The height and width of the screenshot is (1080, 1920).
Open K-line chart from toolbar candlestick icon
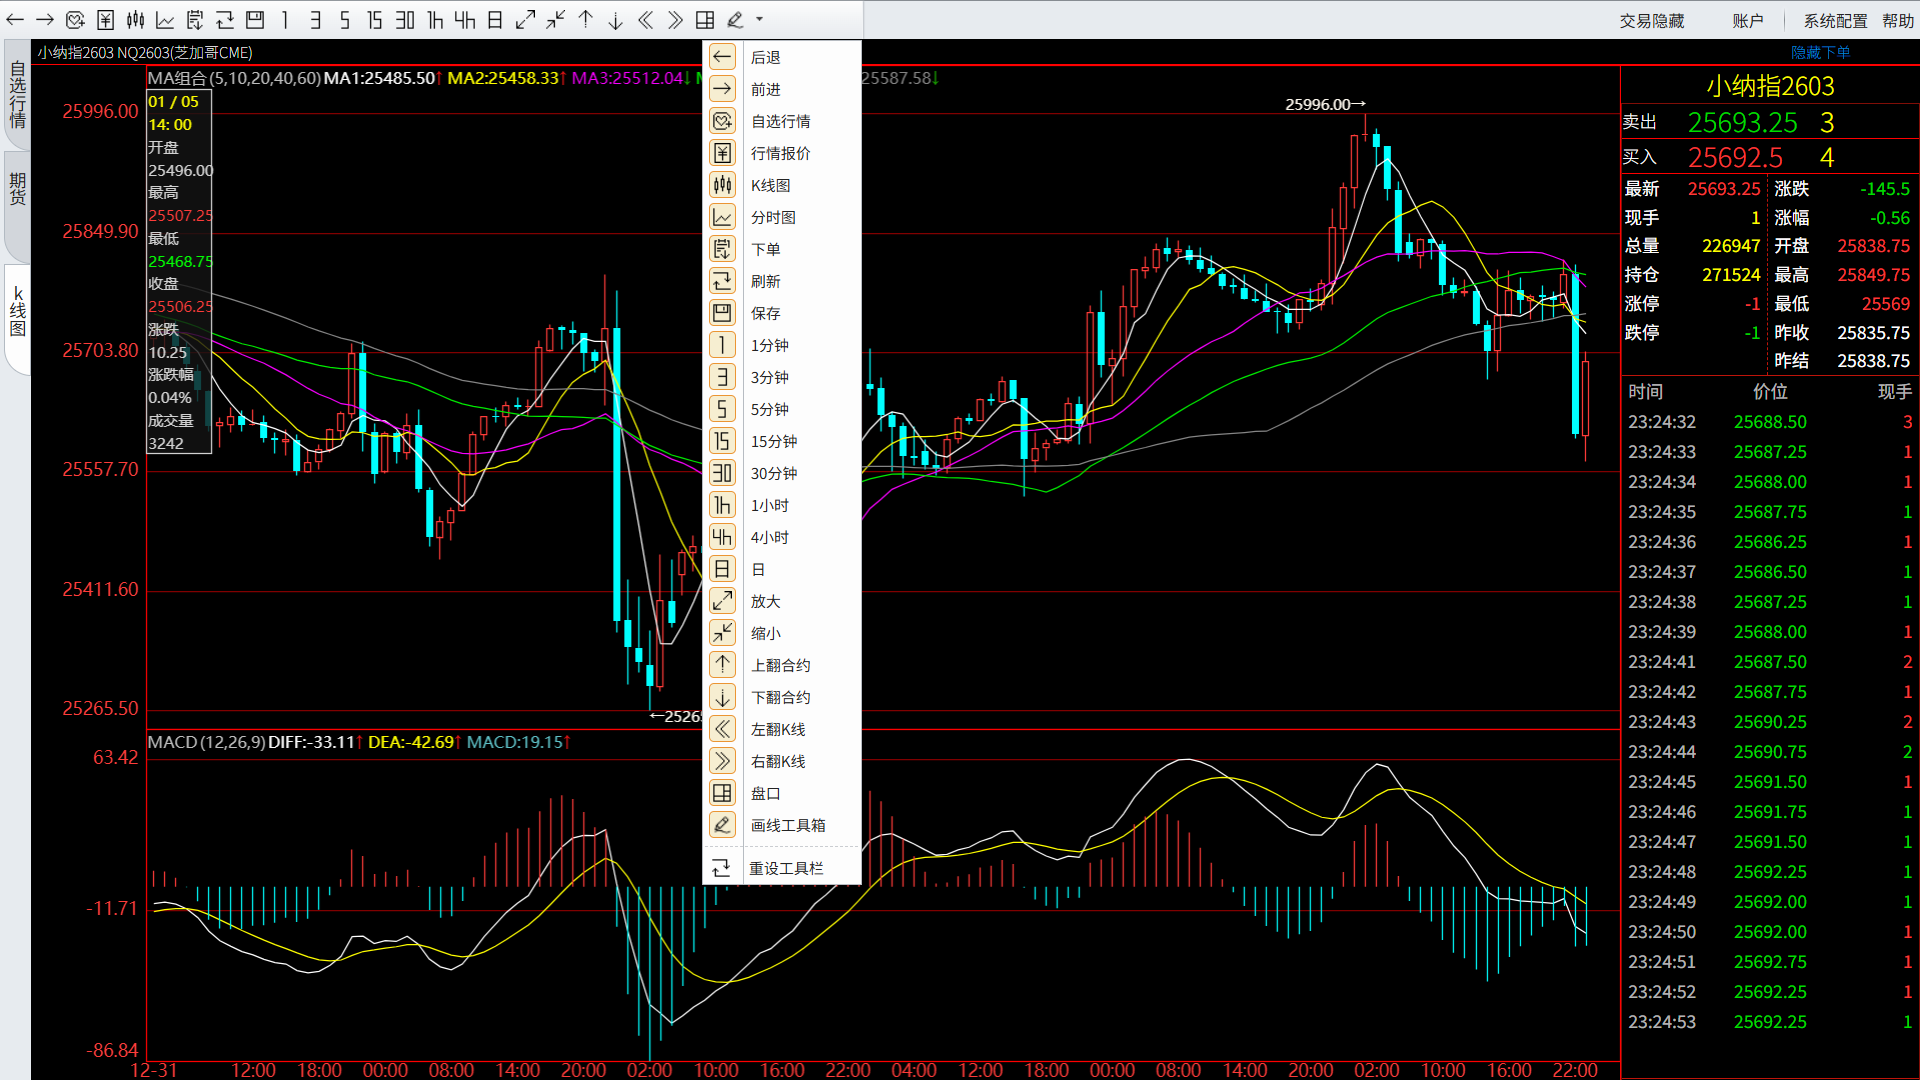tap(136, 20)
